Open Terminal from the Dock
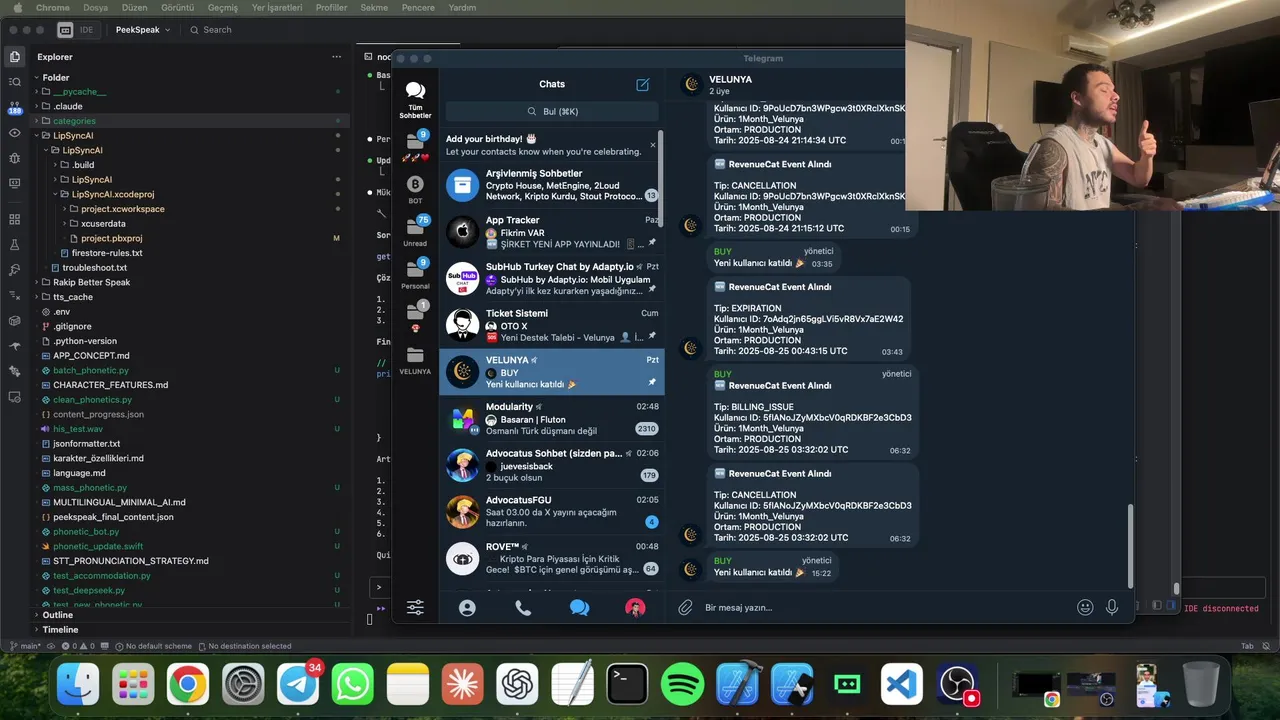1280x720 pixels. tap(627, 685)
